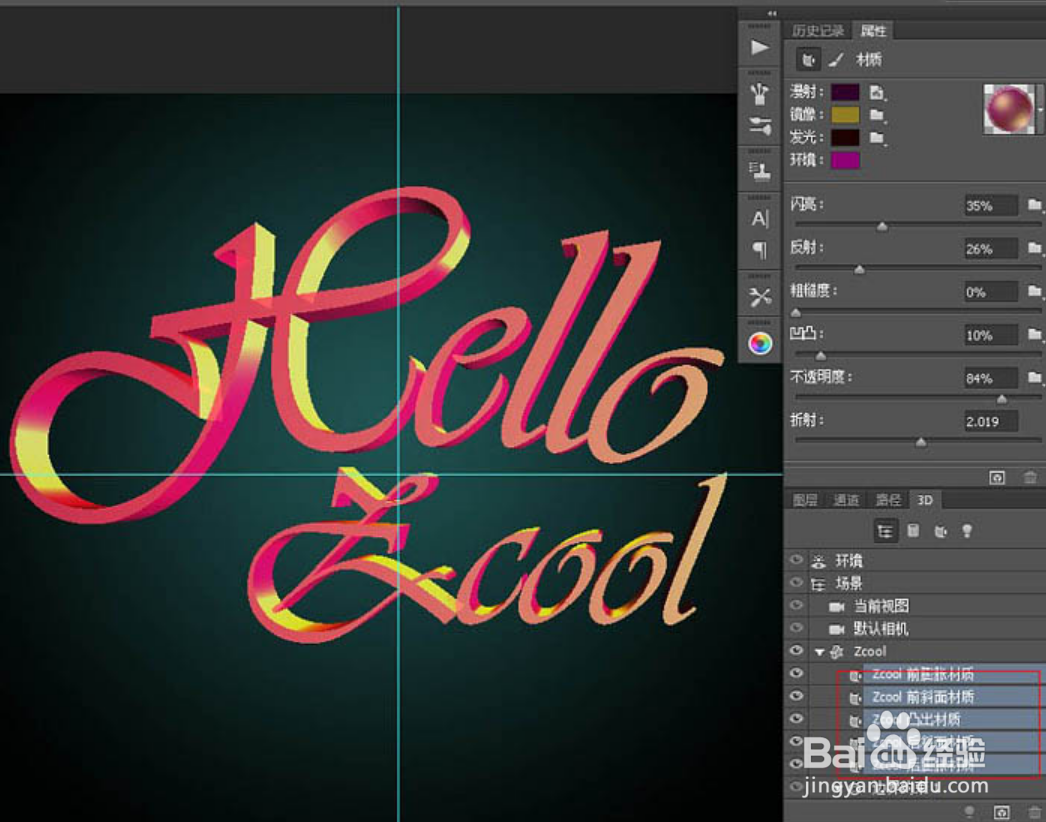This screenshot has height=822, width=1046.
Task: Hide the Zcool 凸出材质 material
Action: [x=796, y=719]
